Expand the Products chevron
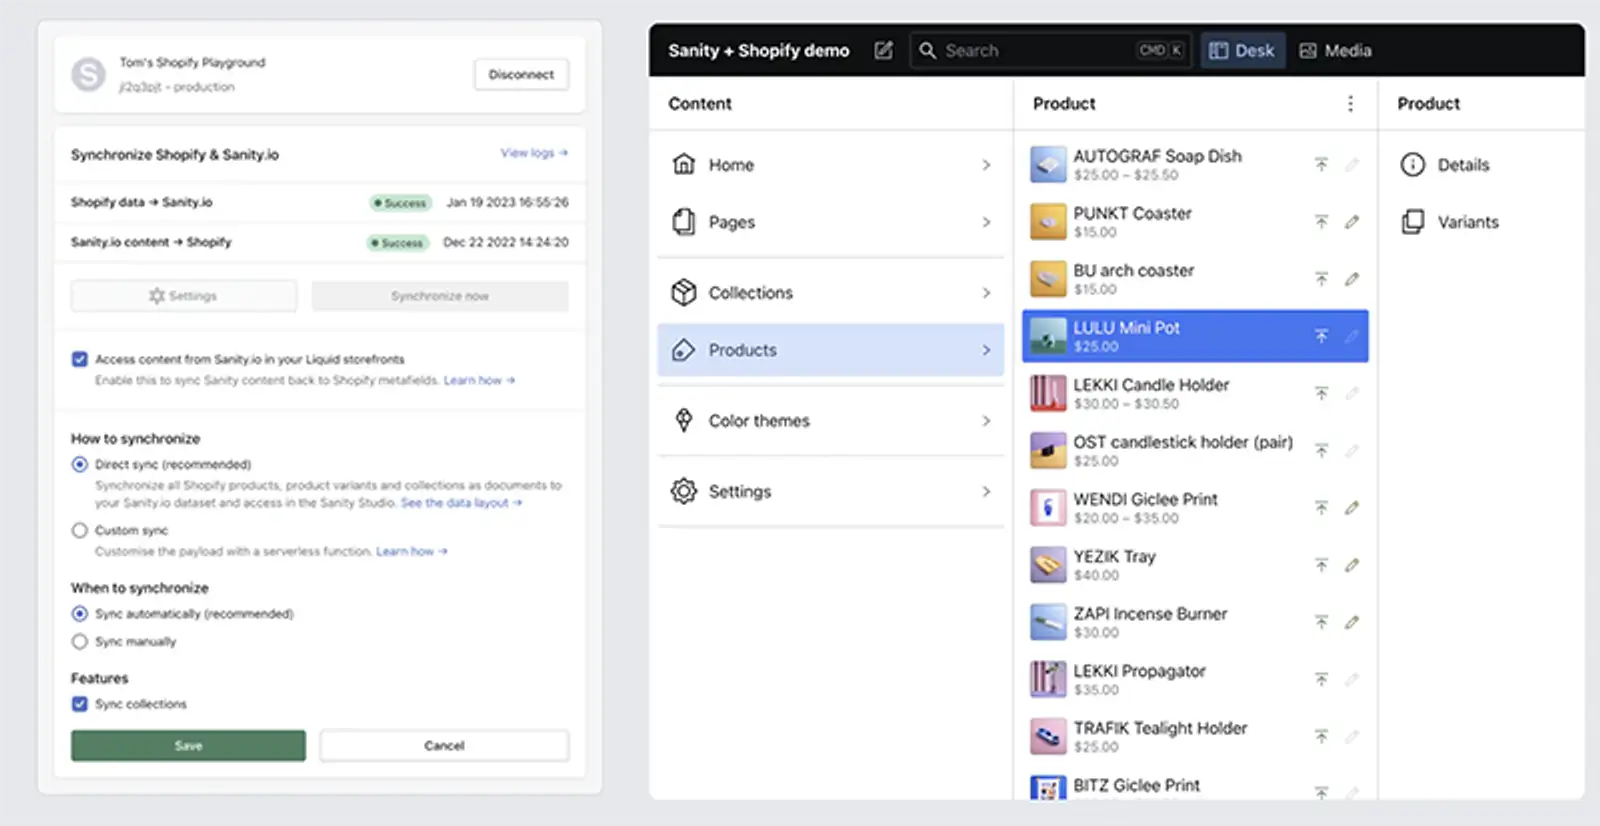The height and width of the screenshot is (826, 1600). pyautogui.click(x=986, y=350)
